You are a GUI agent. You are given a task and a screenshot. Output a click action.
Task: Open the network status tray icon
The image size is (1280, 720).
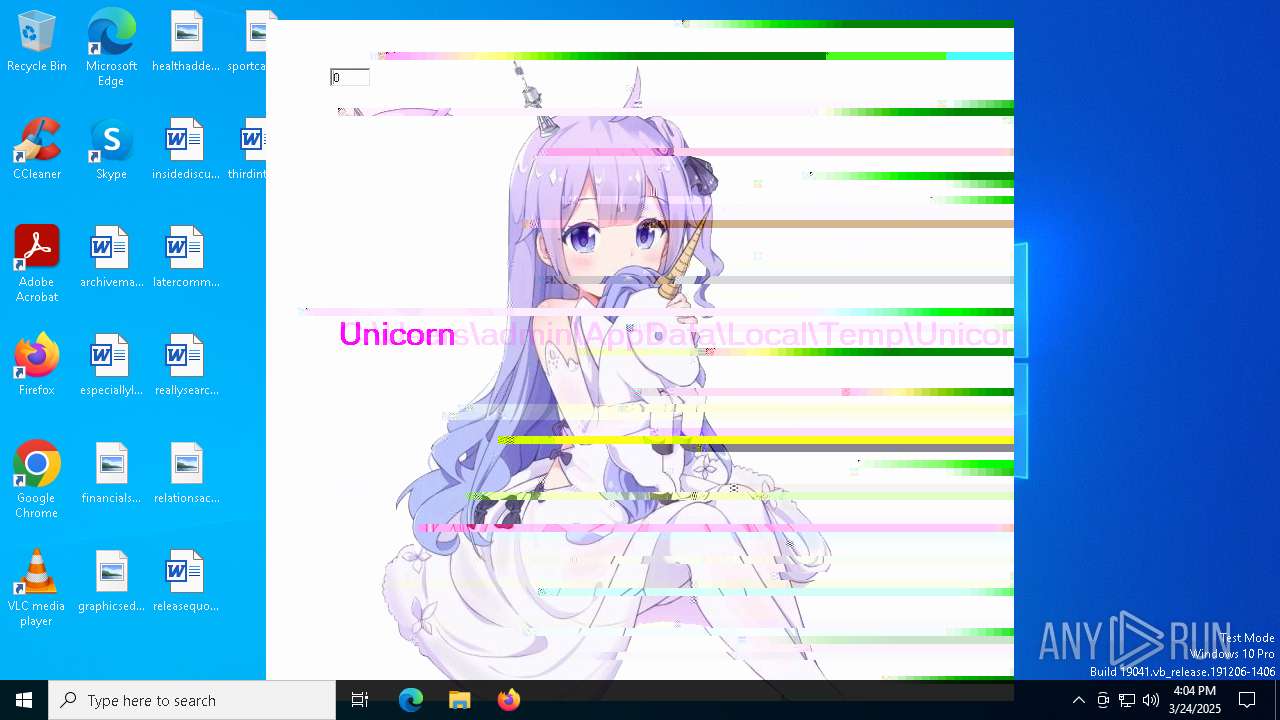click(x=1127, y=700)
